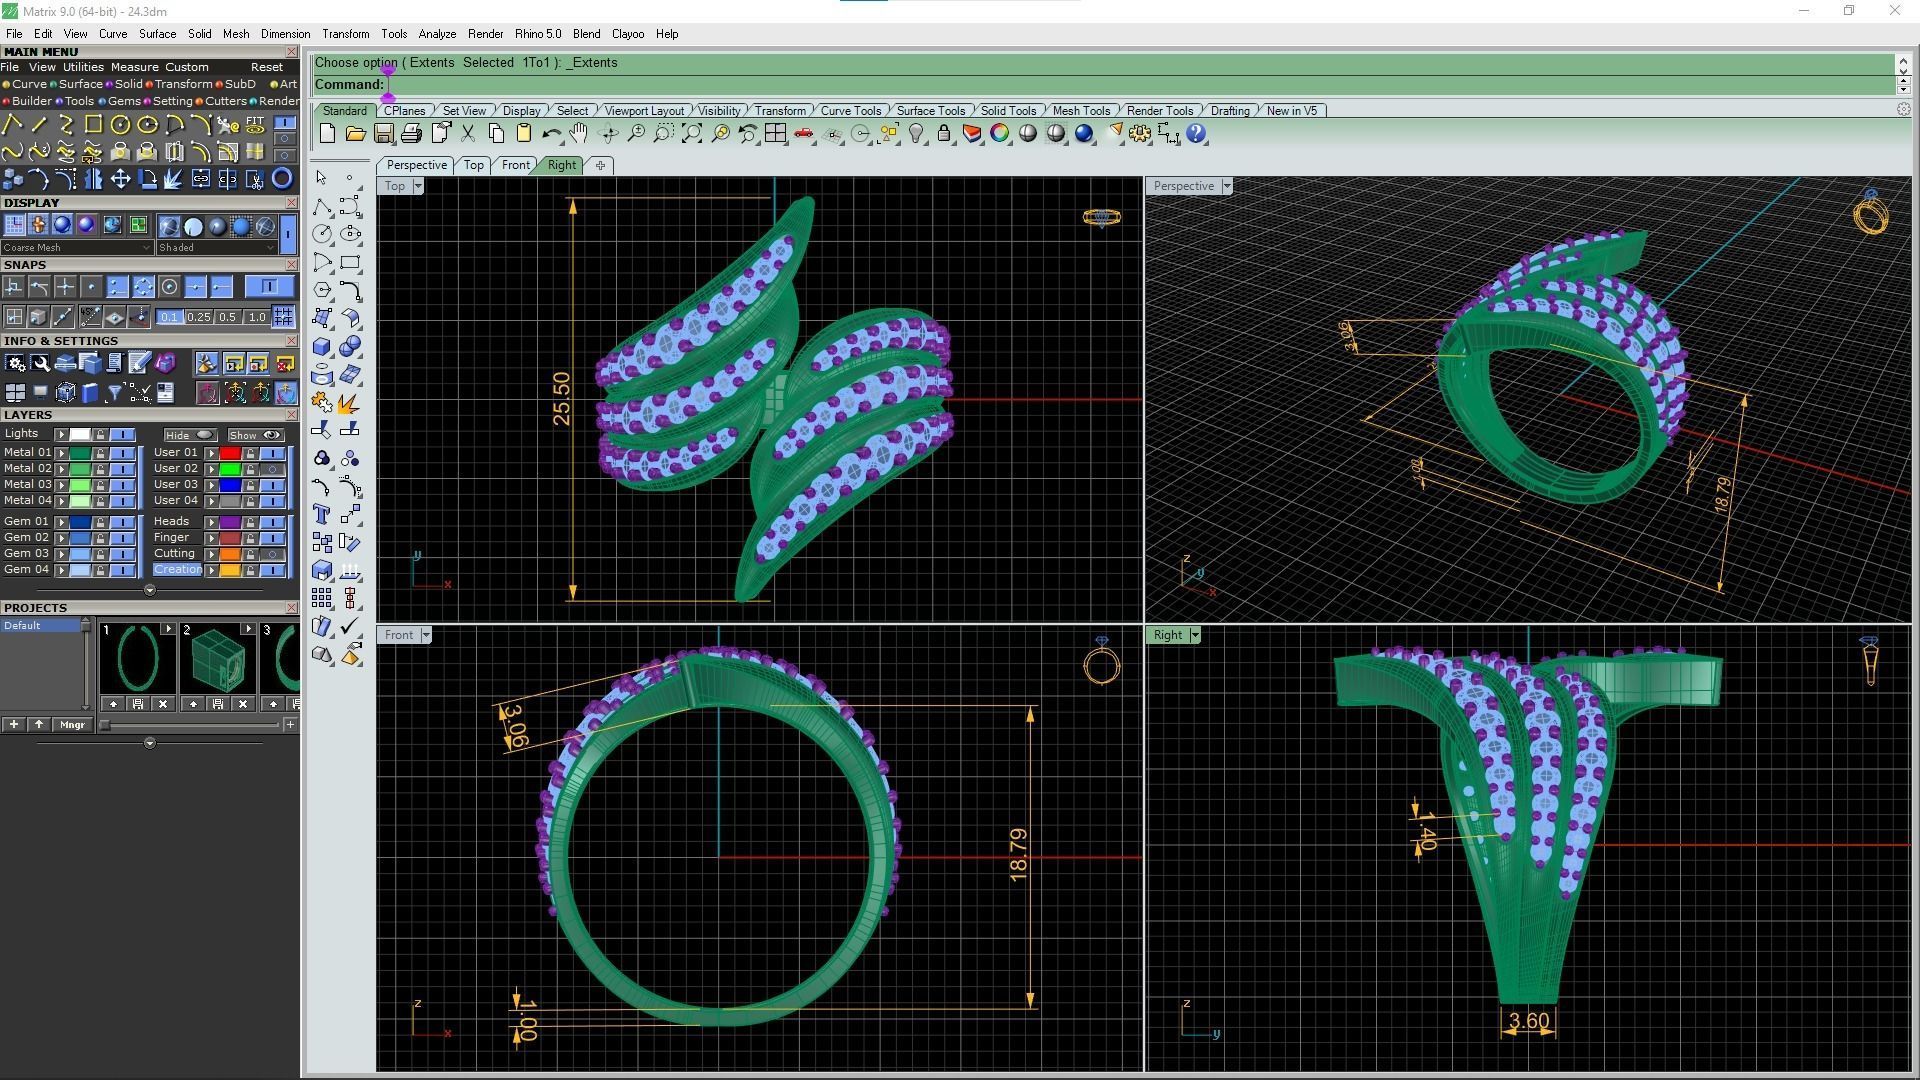The image size is (1920, 1080).
Task: Click the Zoom Extents icon
Action: click(x=691, y=133)
